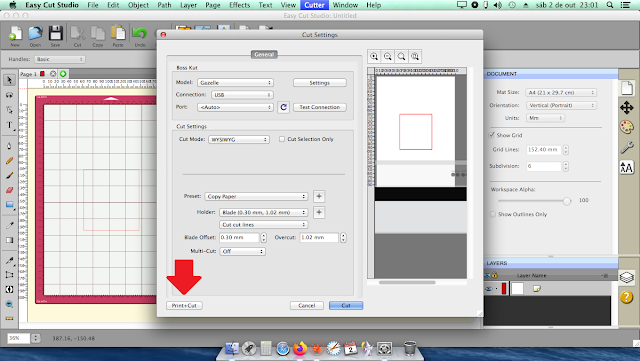The image size is (640, 361).
Task: Open the Handles Basic dropdown
Action: [60, 59]
